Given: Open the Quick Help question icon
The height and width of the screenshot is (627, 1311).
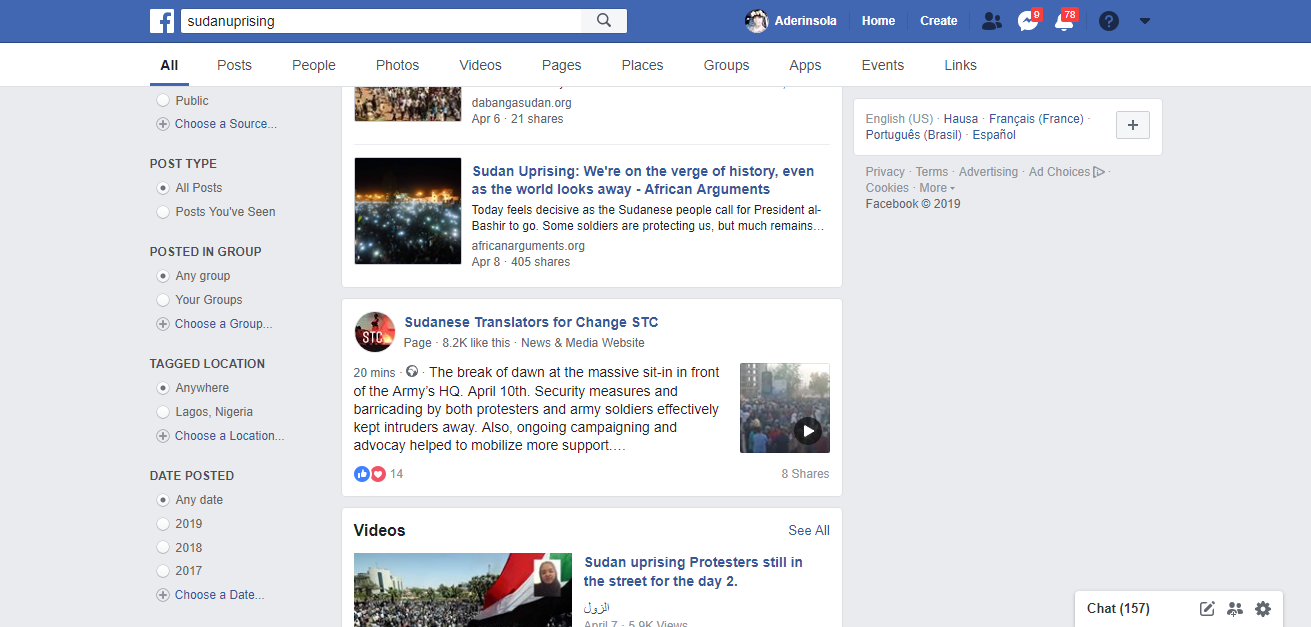Looking at the screenshot, I should point(1108,21).
